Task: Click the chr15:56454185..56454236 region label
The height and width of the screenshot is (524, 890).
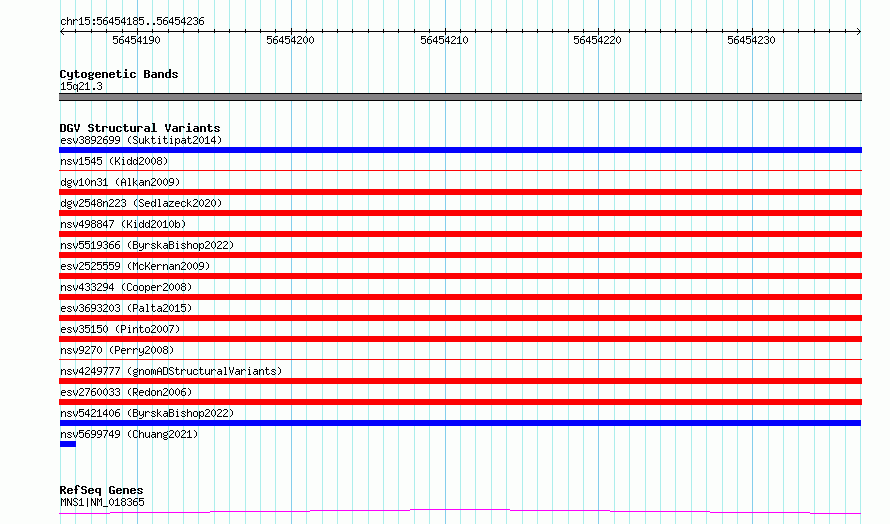Action: 132,22
